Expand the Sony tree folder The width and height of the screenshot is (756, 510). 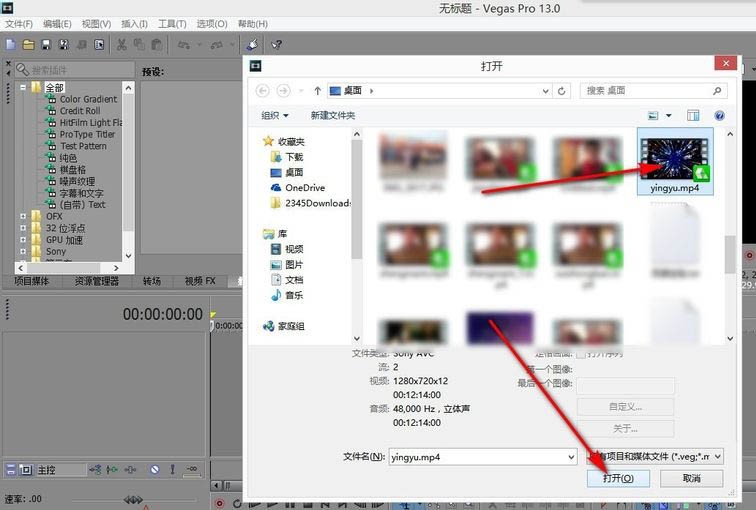(23, 251)
